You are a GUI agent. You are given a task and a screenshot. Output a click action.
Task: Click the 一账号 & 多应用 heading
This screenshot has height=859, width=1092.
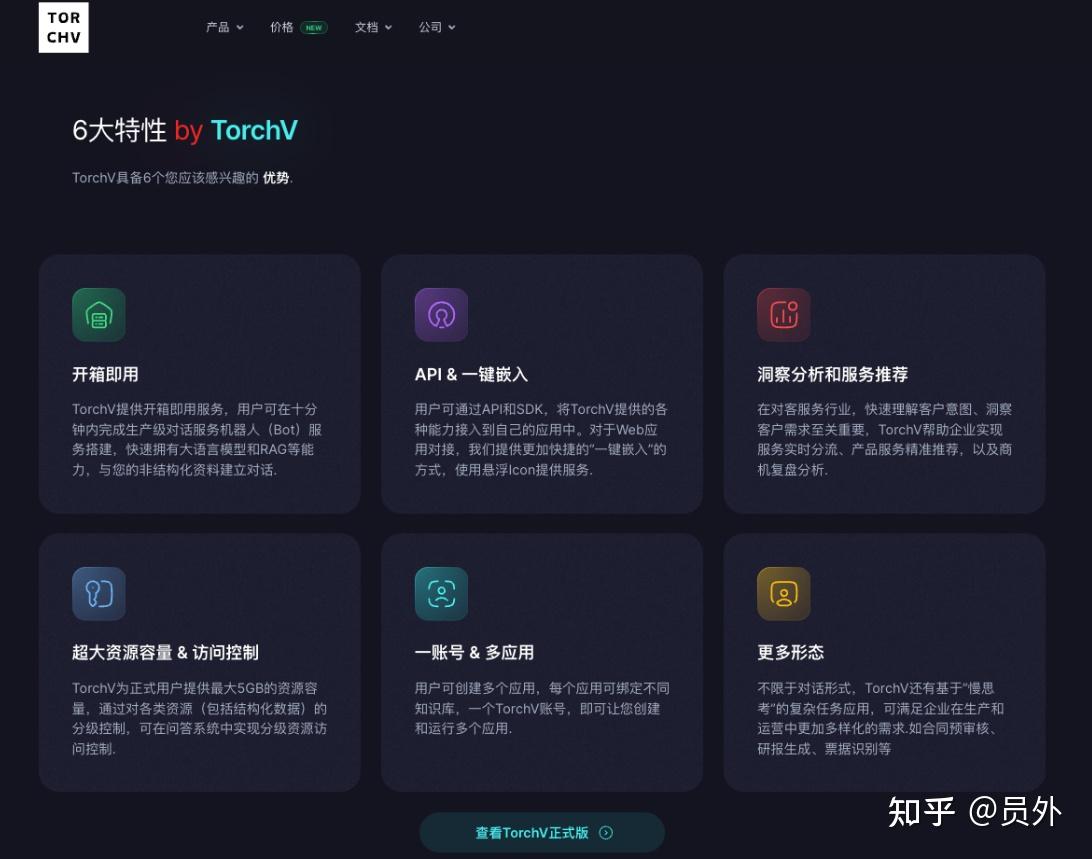[x=474, y=653]
